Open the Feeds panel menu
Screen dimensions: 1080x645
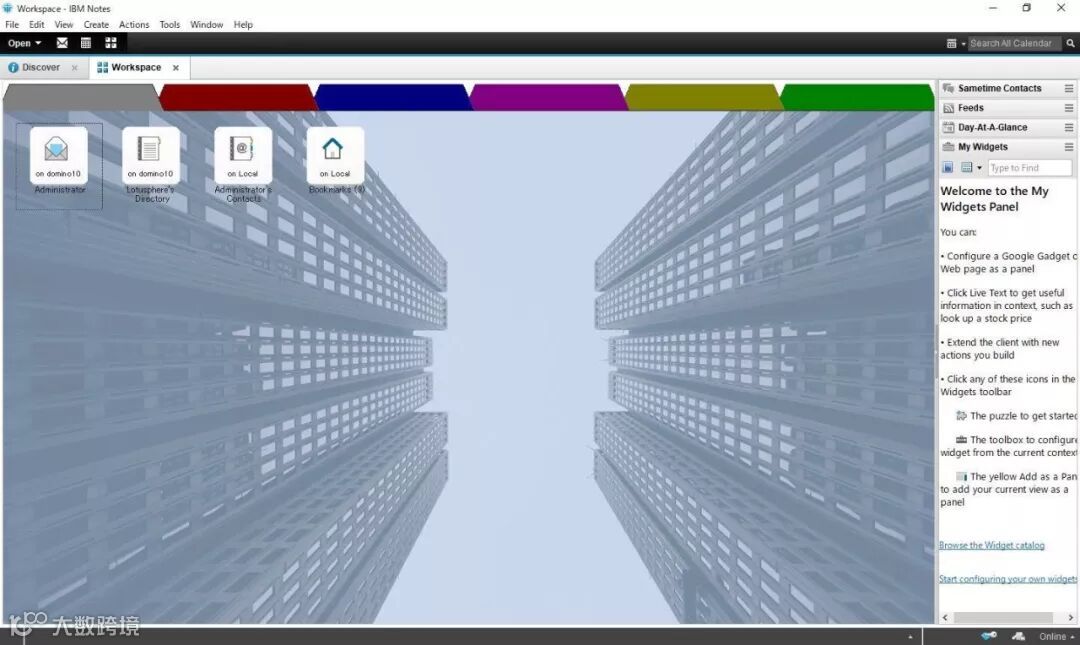(1069, 108)
